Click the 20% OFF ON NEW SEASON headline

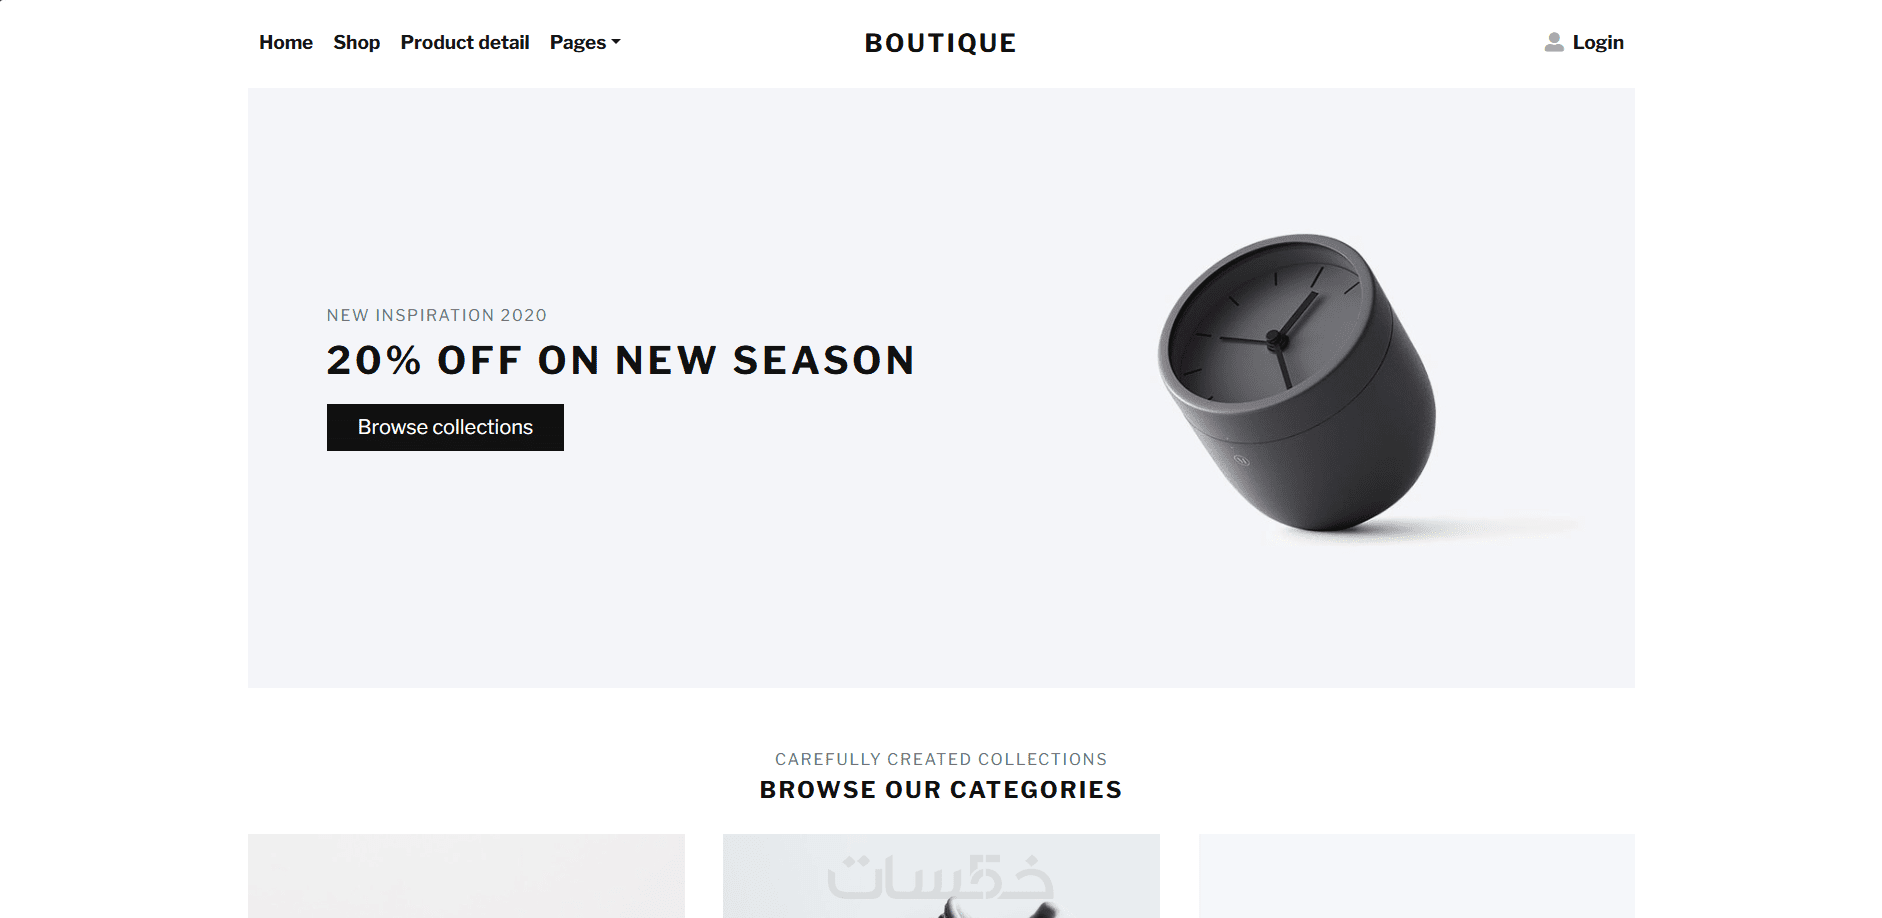621,360
